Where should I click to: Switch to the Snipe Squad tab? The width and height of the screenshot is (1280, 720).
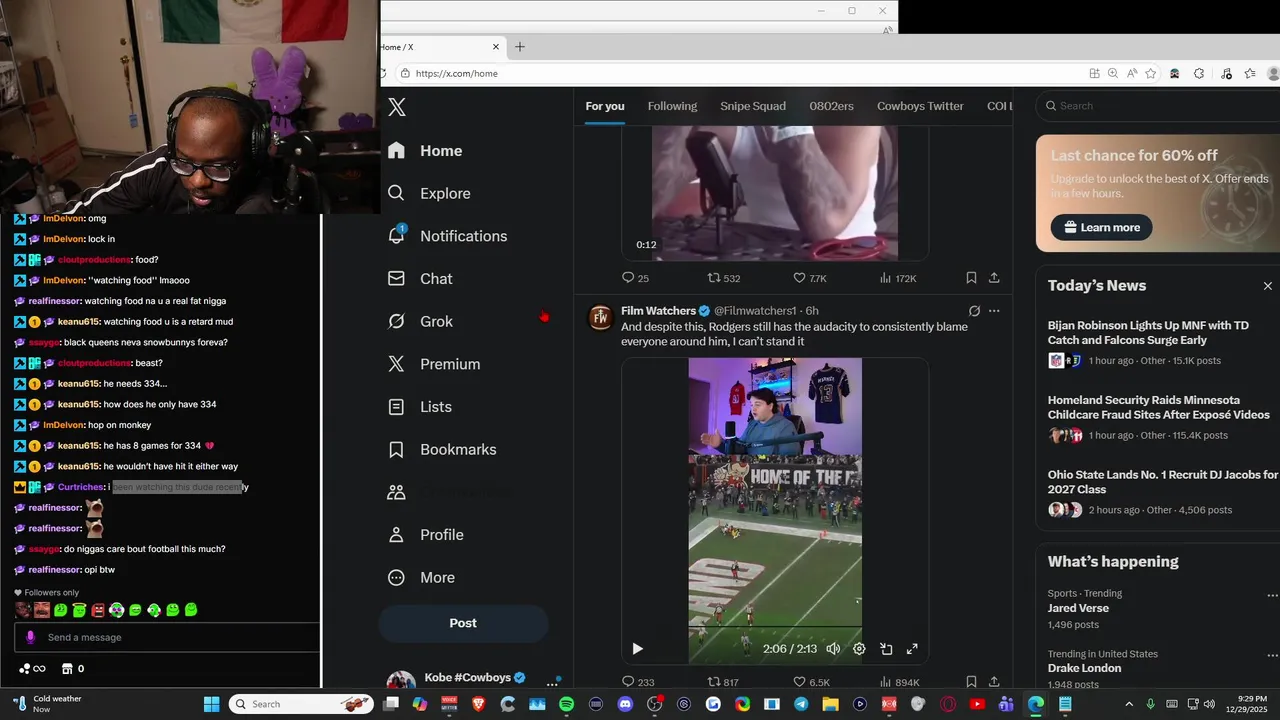click(x=753, y=106)
